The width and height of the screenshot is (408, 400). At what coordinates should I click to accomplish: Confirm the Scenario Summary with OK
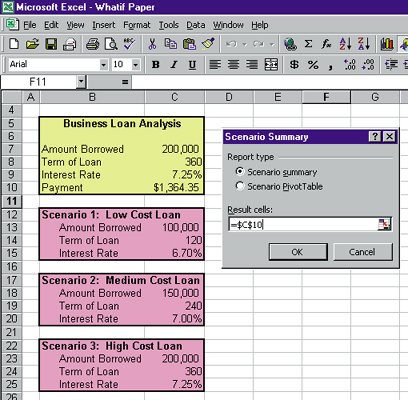[298, 252]
